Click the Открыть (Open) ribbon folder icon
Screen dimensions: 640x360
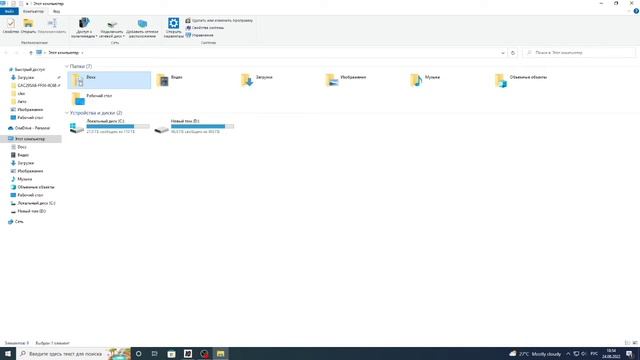pos(28,23)
